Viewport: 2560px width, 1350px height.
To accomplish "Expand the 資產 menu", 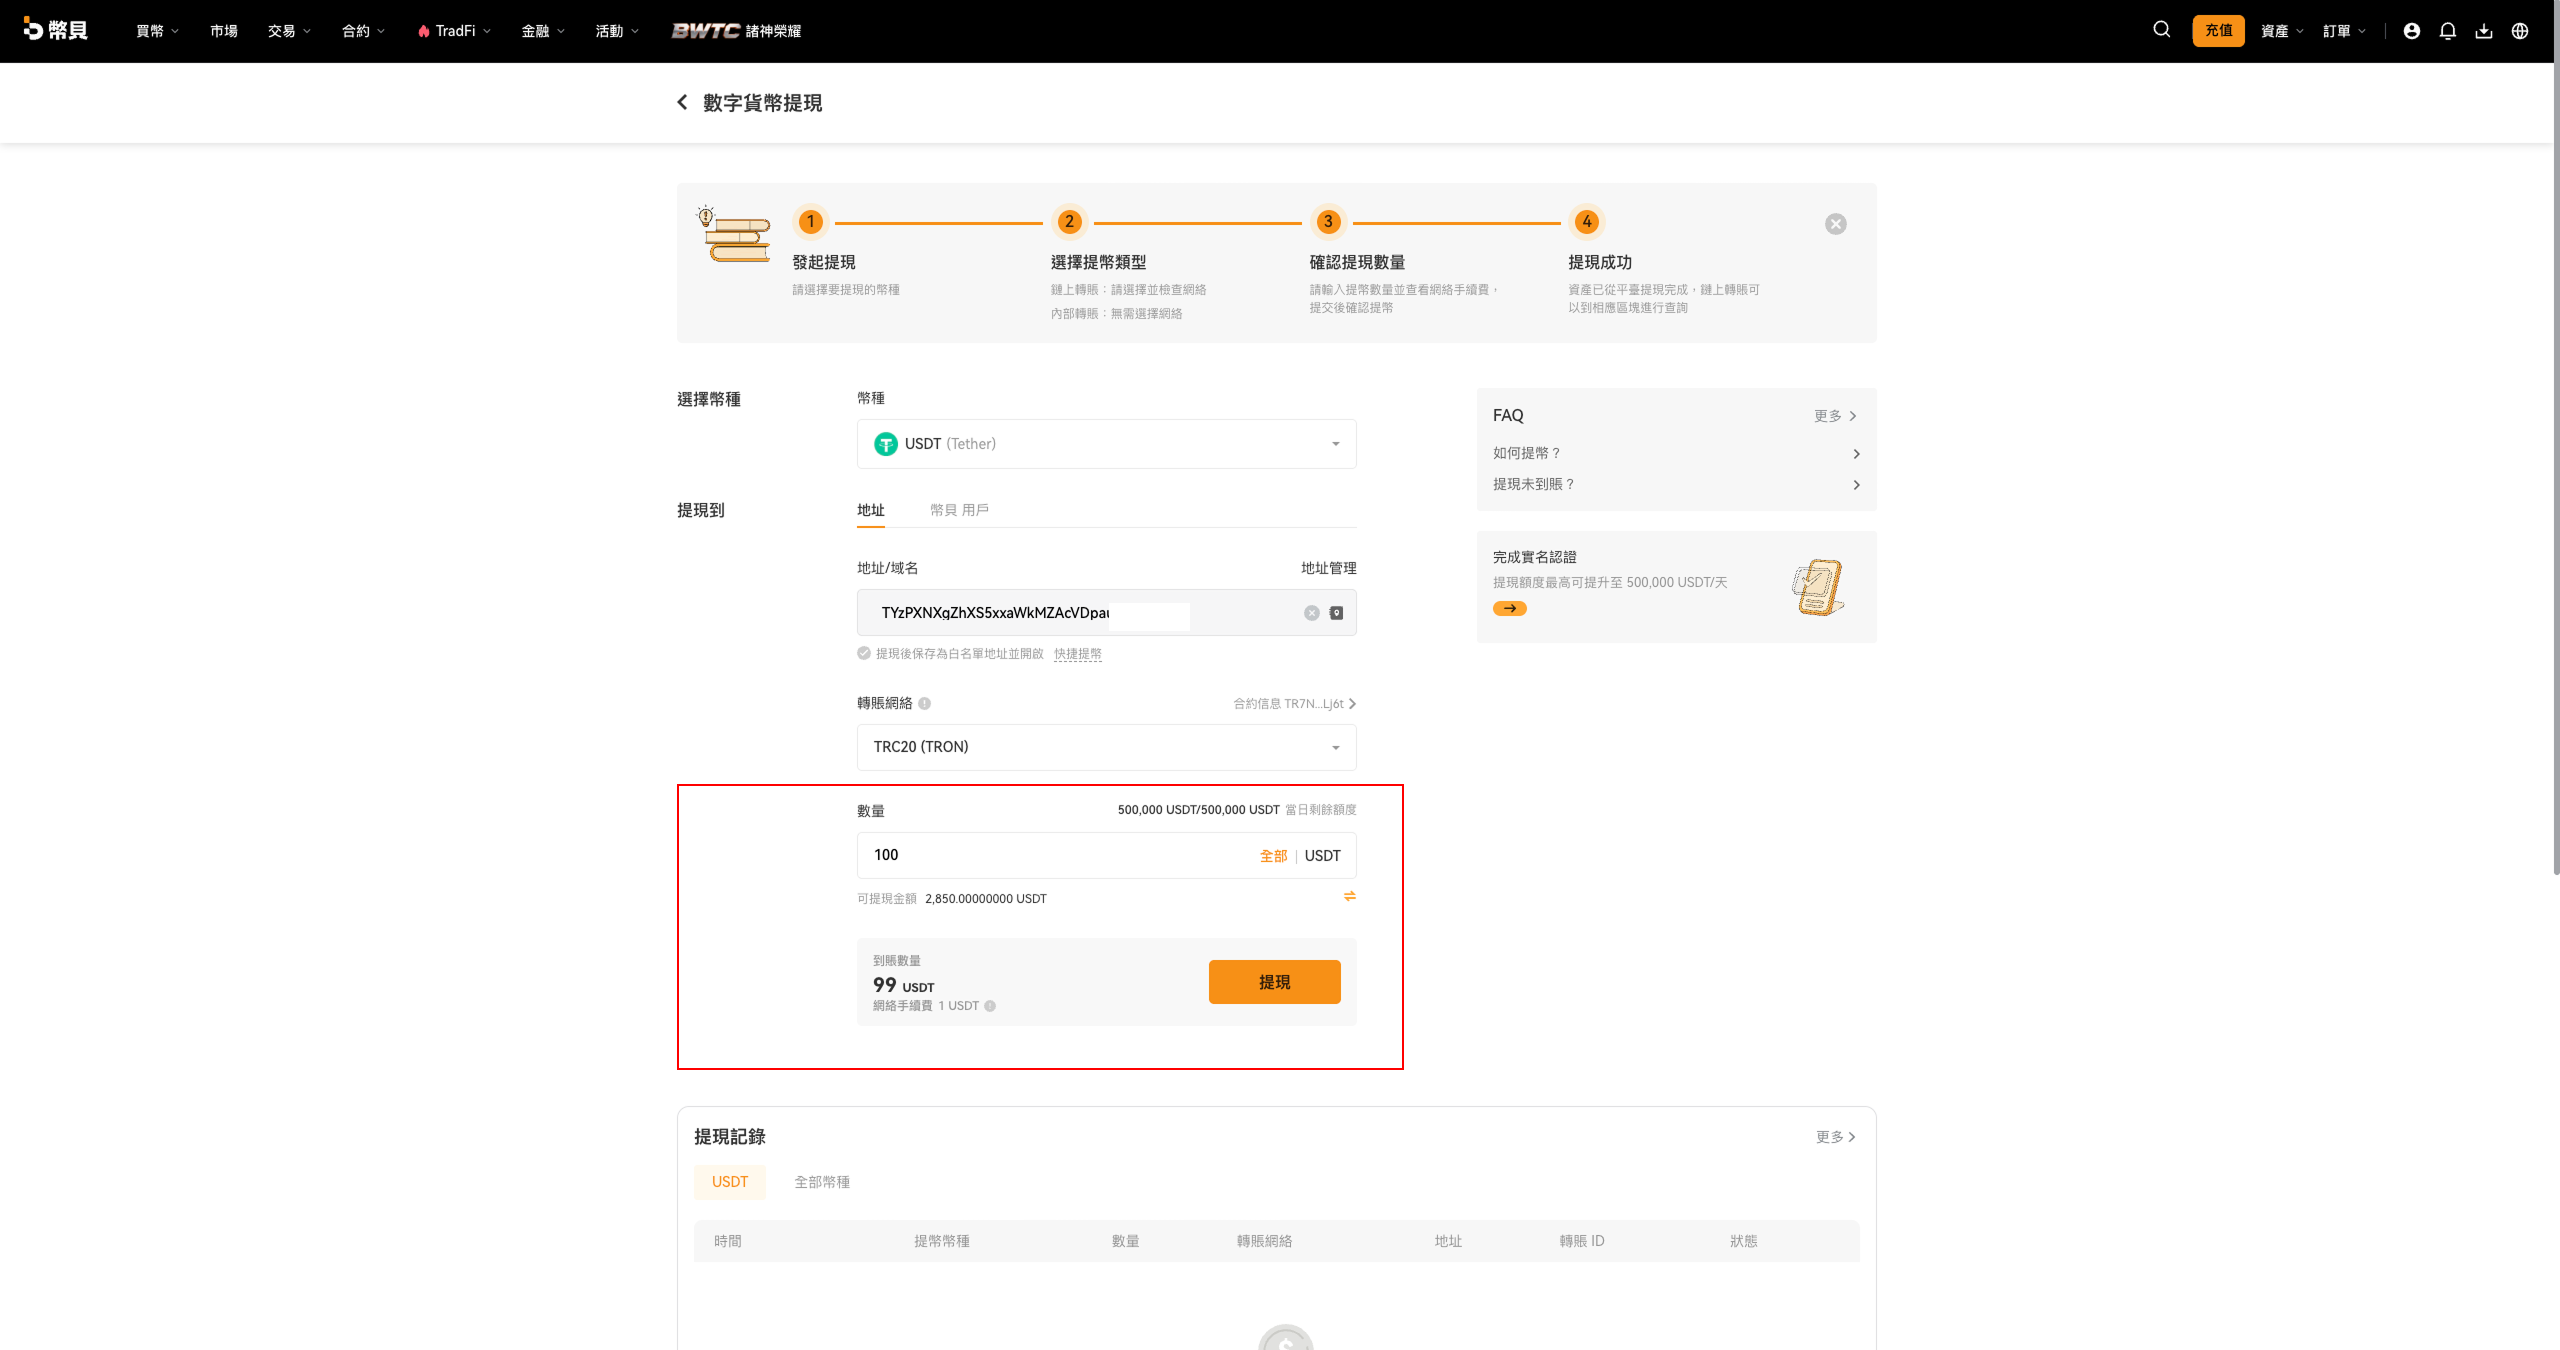I will click(2282, 31).
